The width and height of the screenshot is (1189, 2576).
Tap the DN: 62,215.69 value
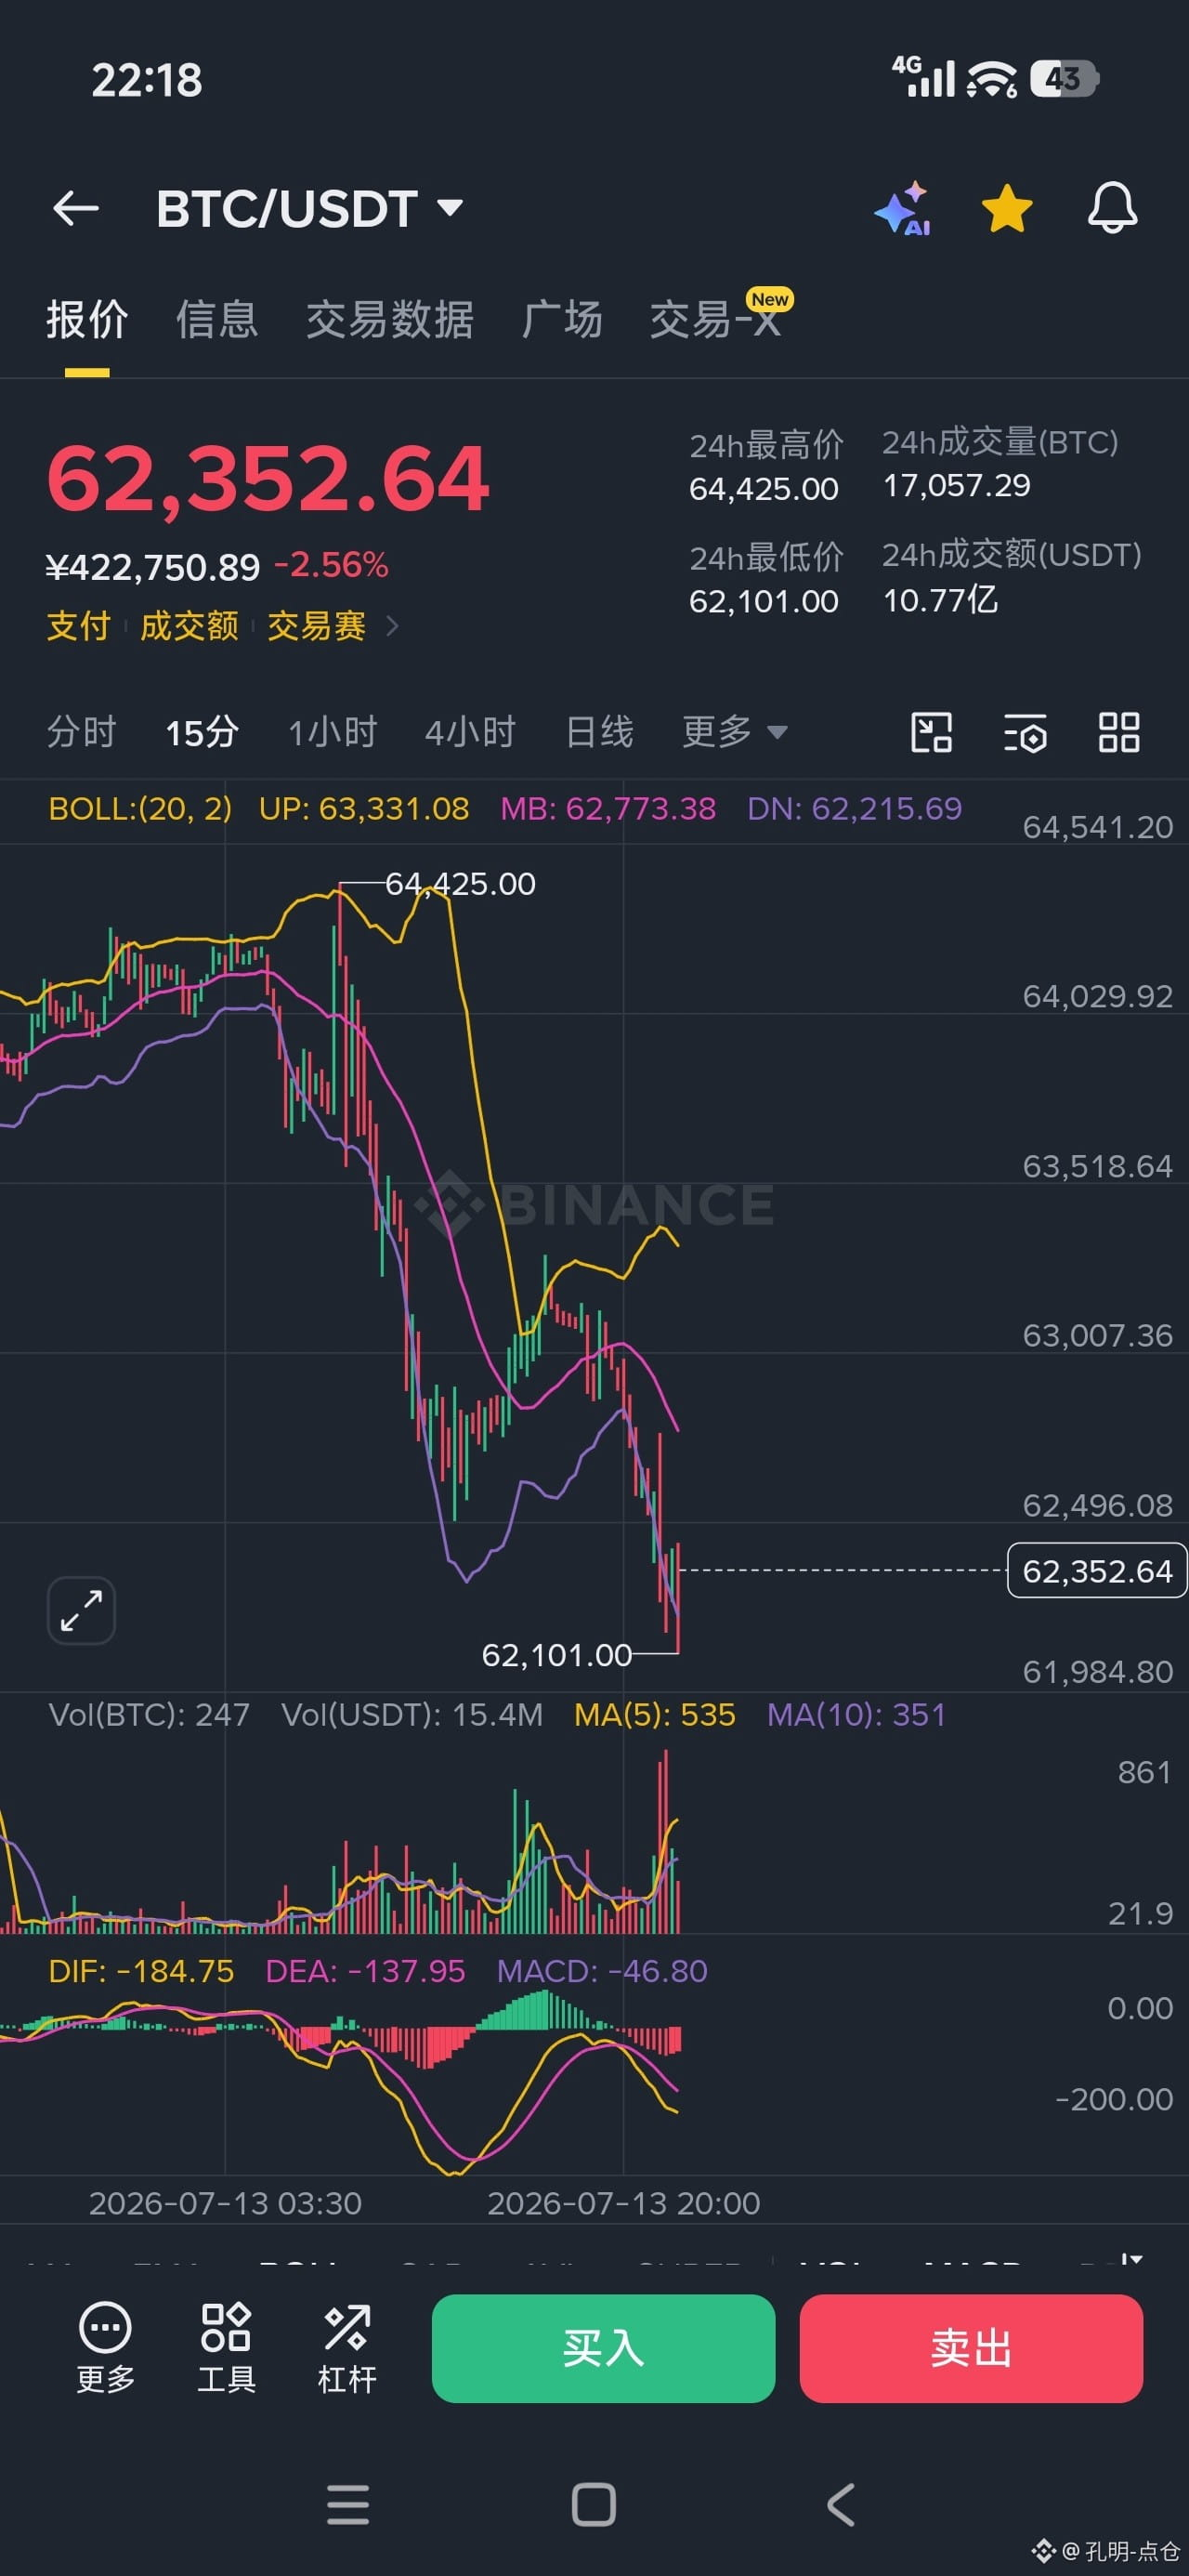point(854,808)
